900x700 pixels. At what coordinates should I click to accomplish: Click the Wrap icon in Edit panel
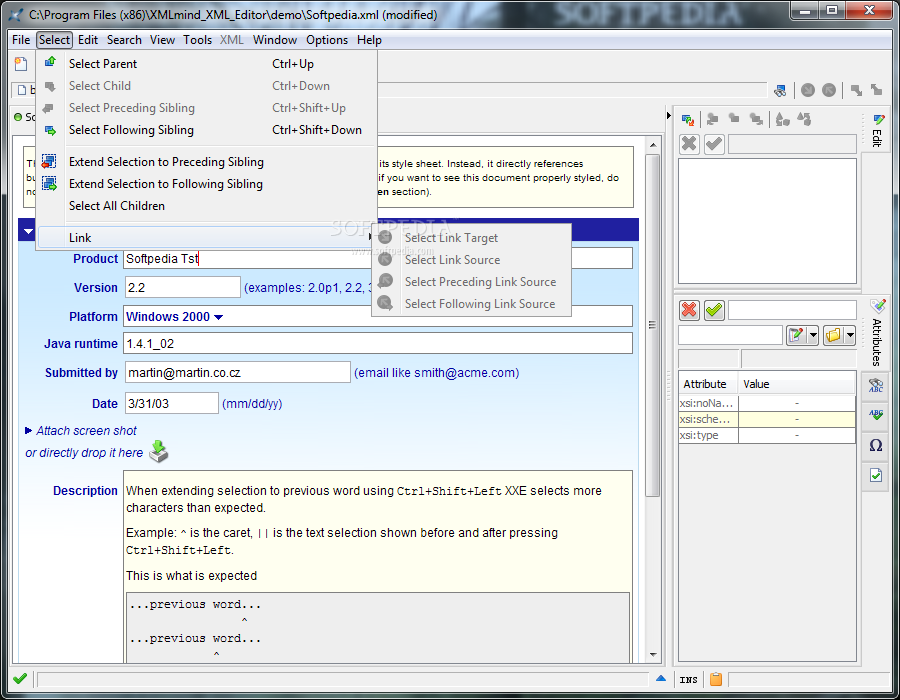point(804,119)
